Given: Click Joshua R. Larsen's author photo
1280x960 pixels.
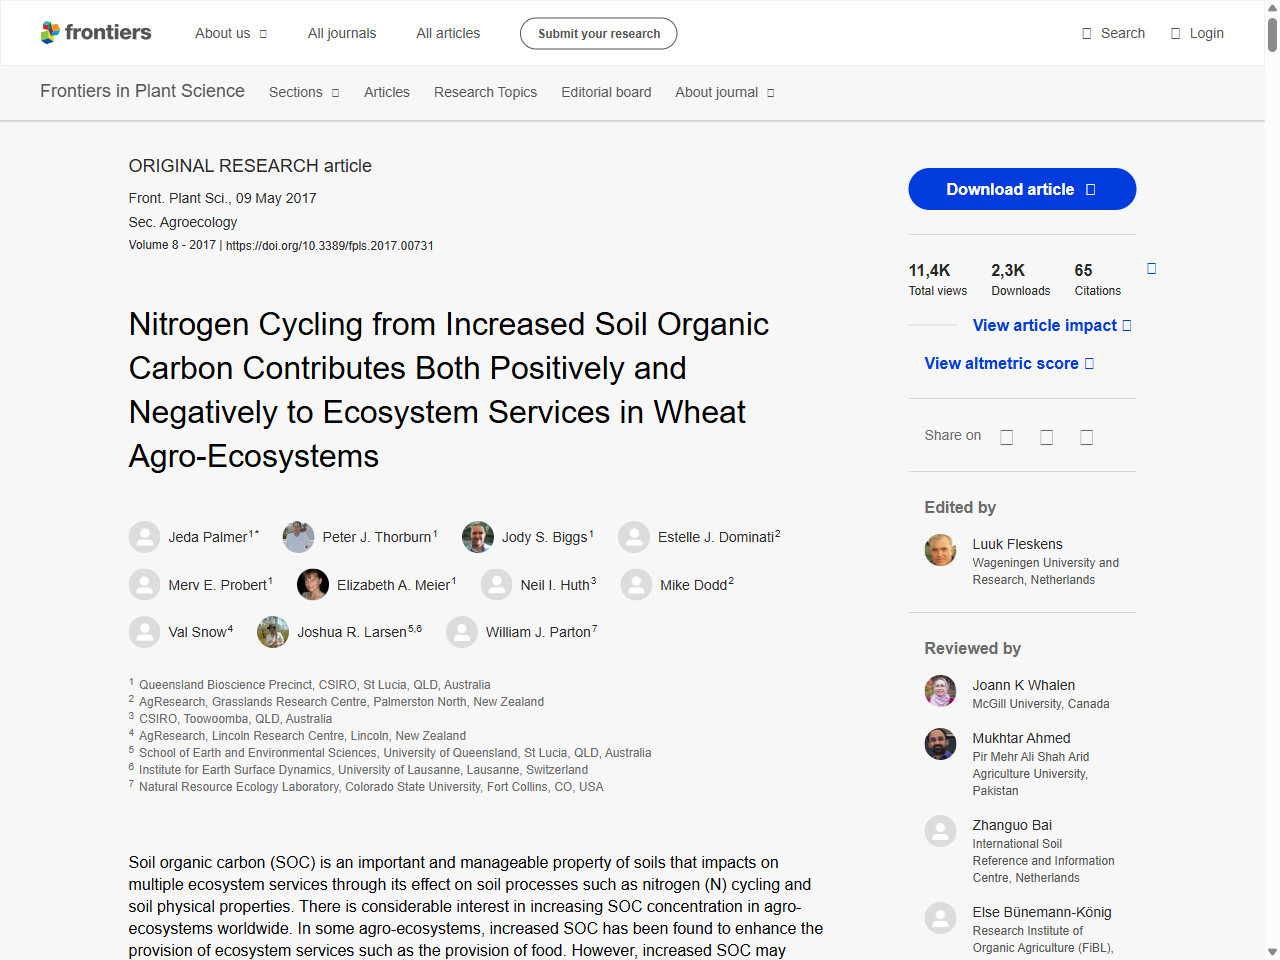Looking at the screenshot, I should click(x=273, y=632).
